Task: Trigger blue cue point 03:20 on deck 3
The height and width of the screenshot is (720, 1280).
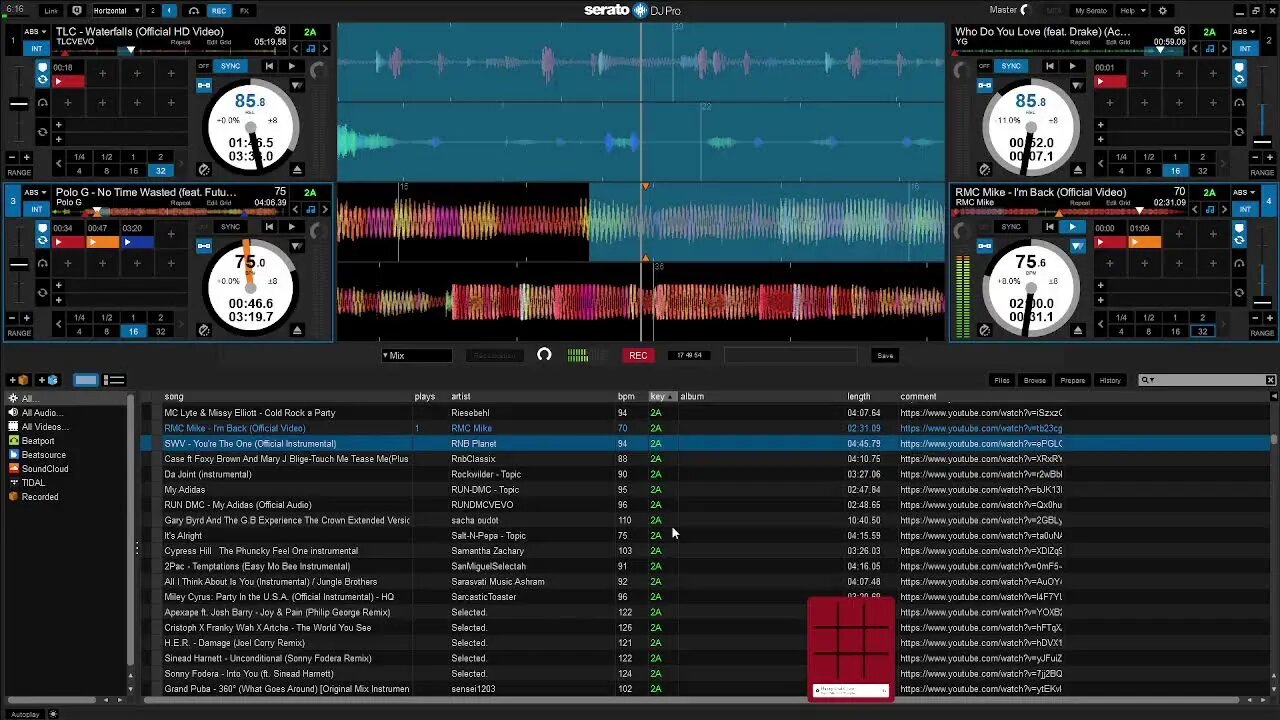Action: (x=137, y=242)
